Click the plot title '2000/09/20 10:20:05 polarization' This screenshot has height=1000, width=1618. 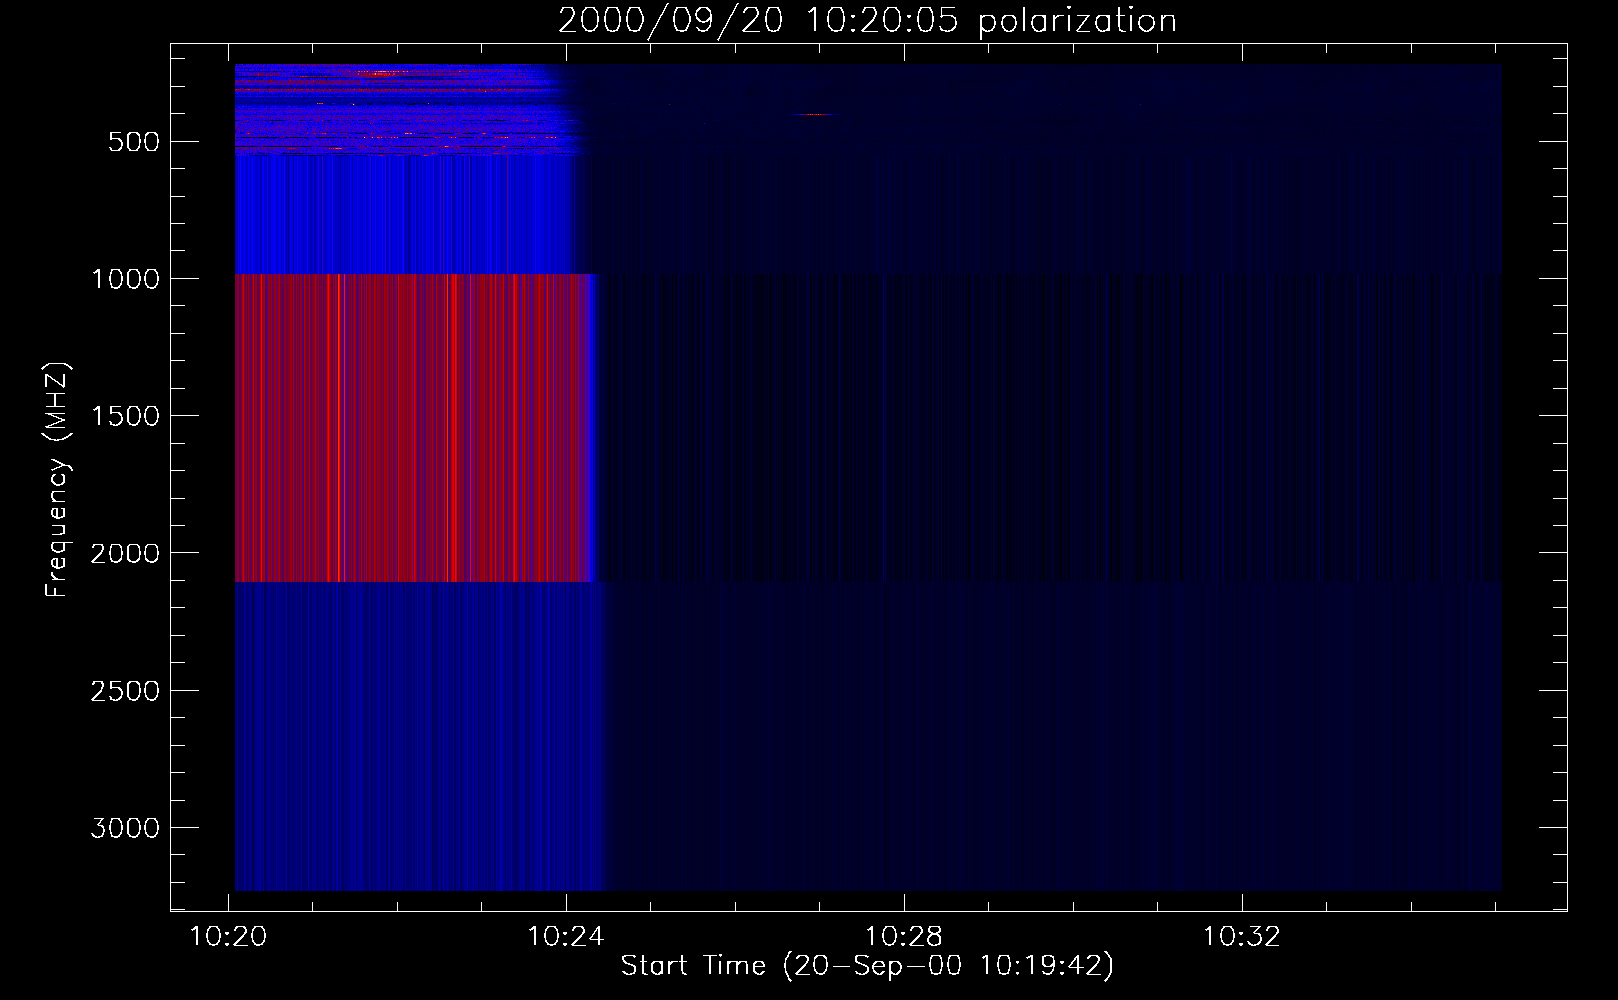(867, 20)
